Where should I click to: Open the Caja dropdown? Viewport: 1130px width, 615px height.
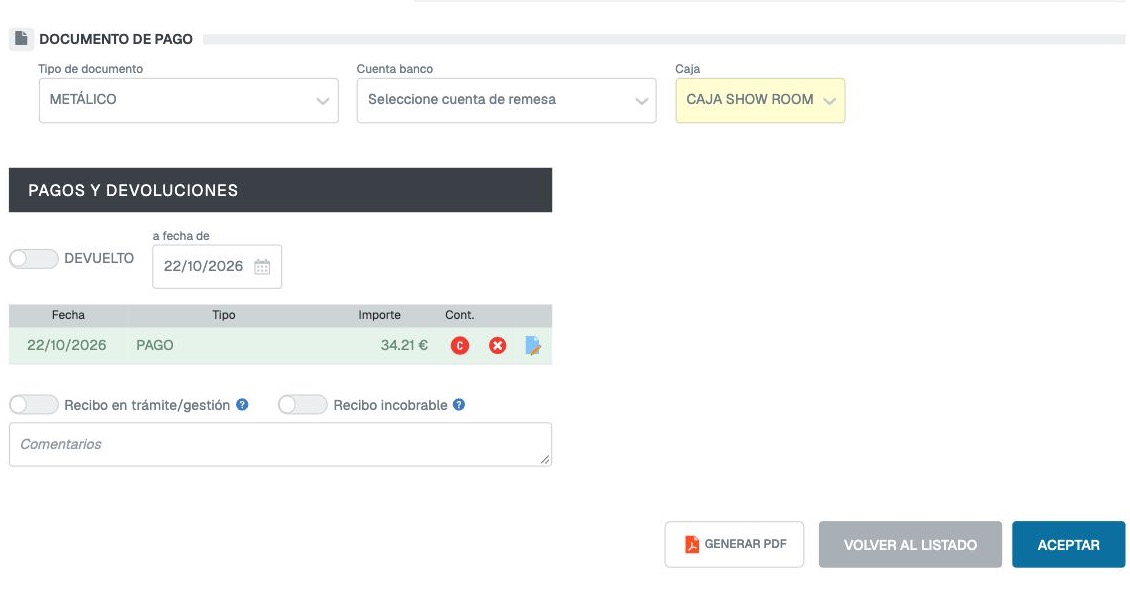click(x=760, y=100)
